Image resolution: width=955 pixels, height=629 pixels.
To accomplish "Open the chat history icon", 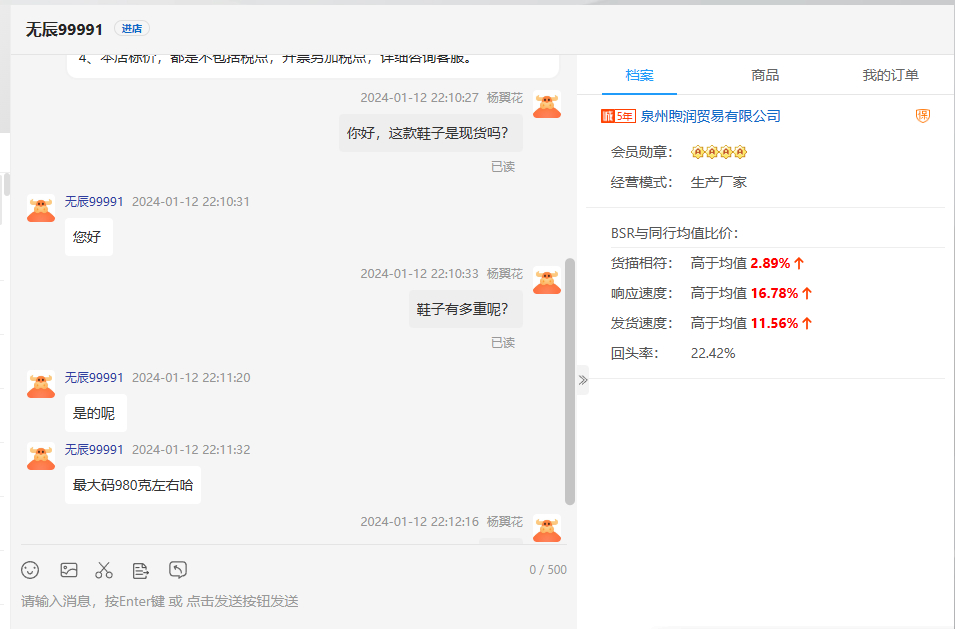I will coord(178,570).
